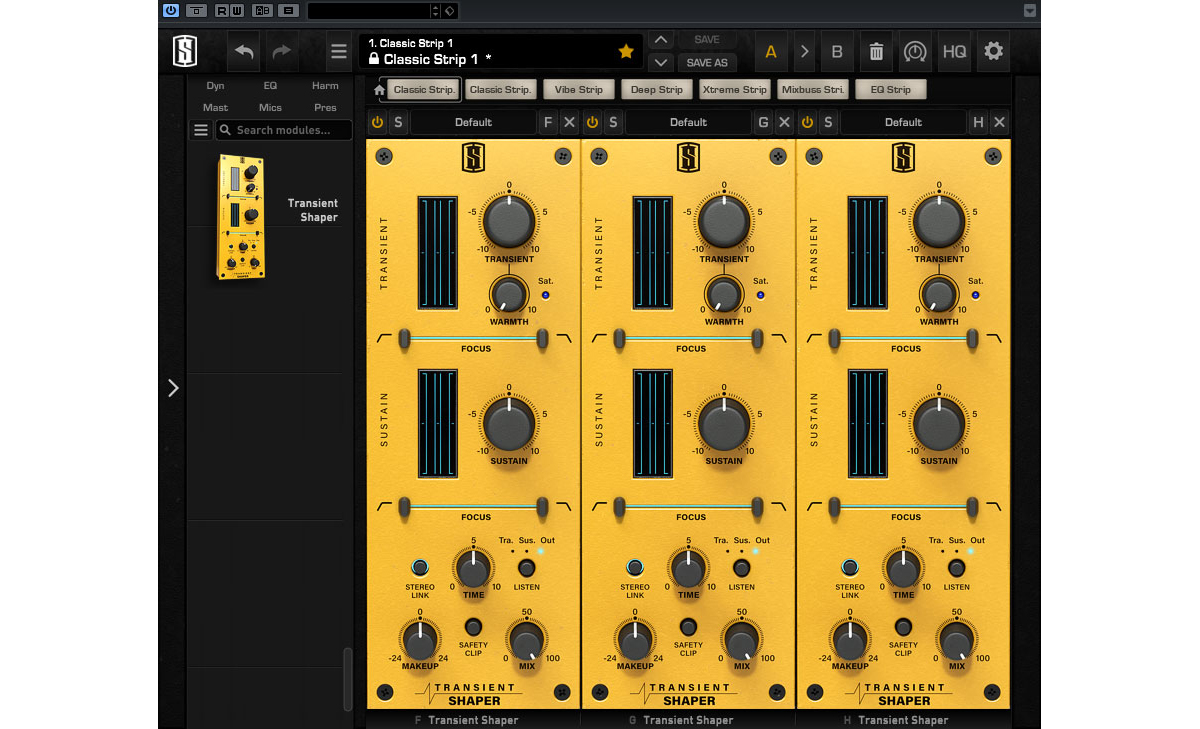This screenshot has width=1200, height=729.
Task: Click the Listen switch on module G
Action: click(741, 568)
